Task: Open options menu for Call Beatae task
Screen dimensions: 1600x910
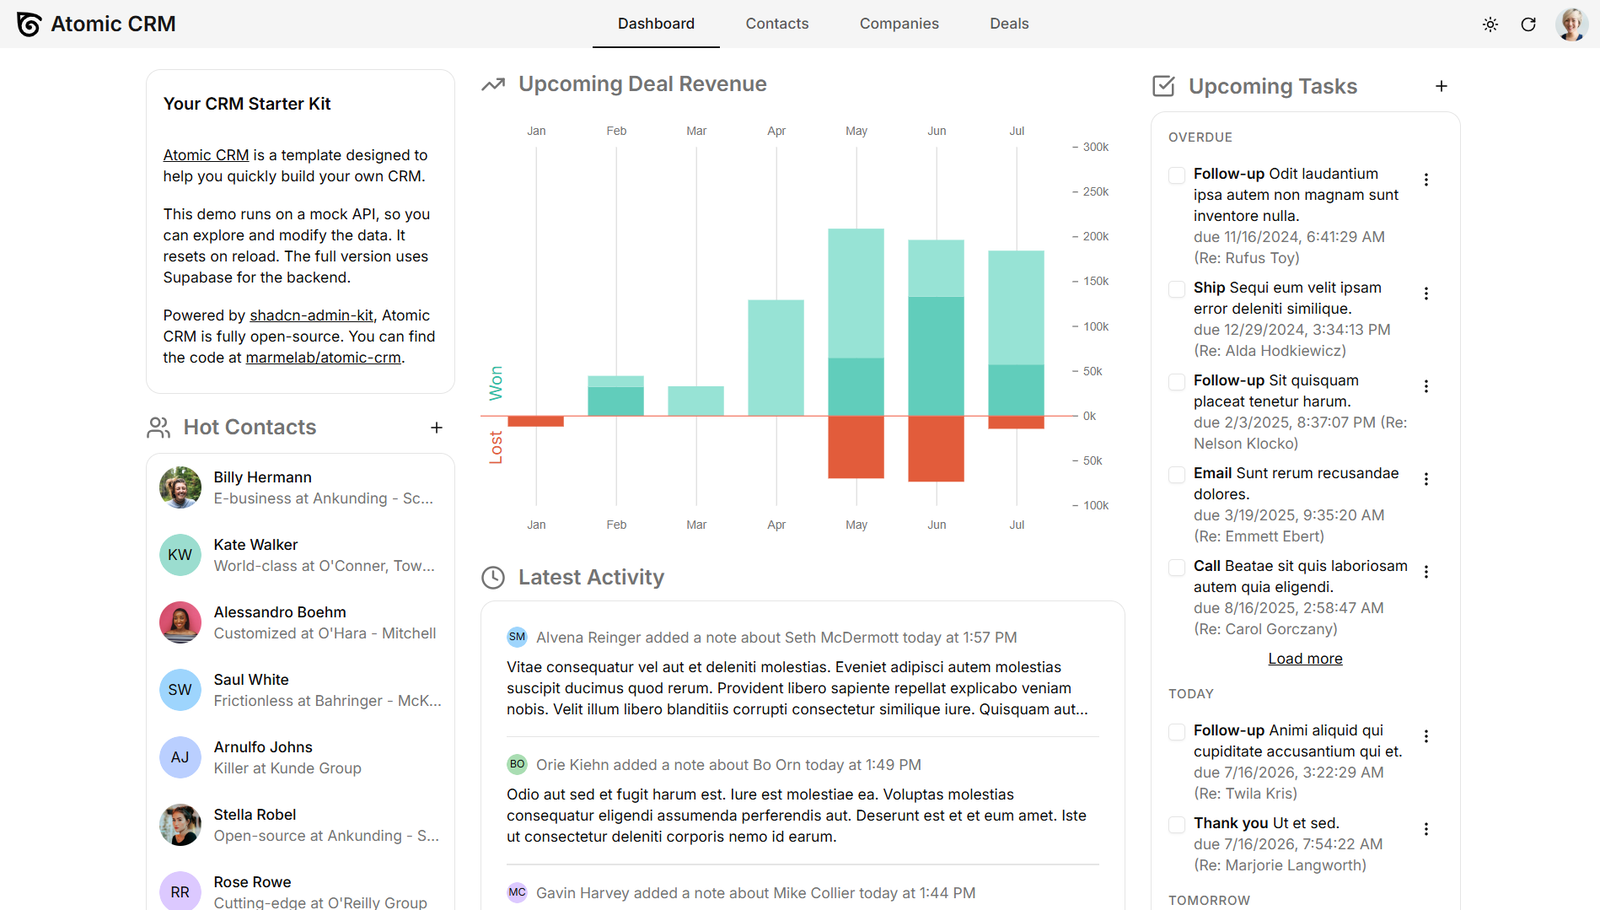Action: tap(1426, 572)
